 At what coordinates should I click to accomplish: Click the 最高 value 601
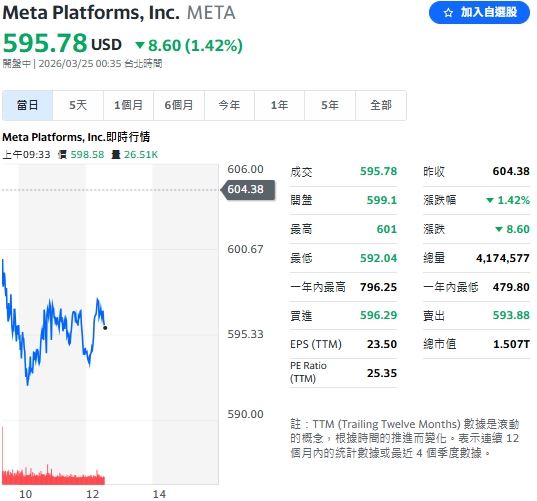point(387,229)
